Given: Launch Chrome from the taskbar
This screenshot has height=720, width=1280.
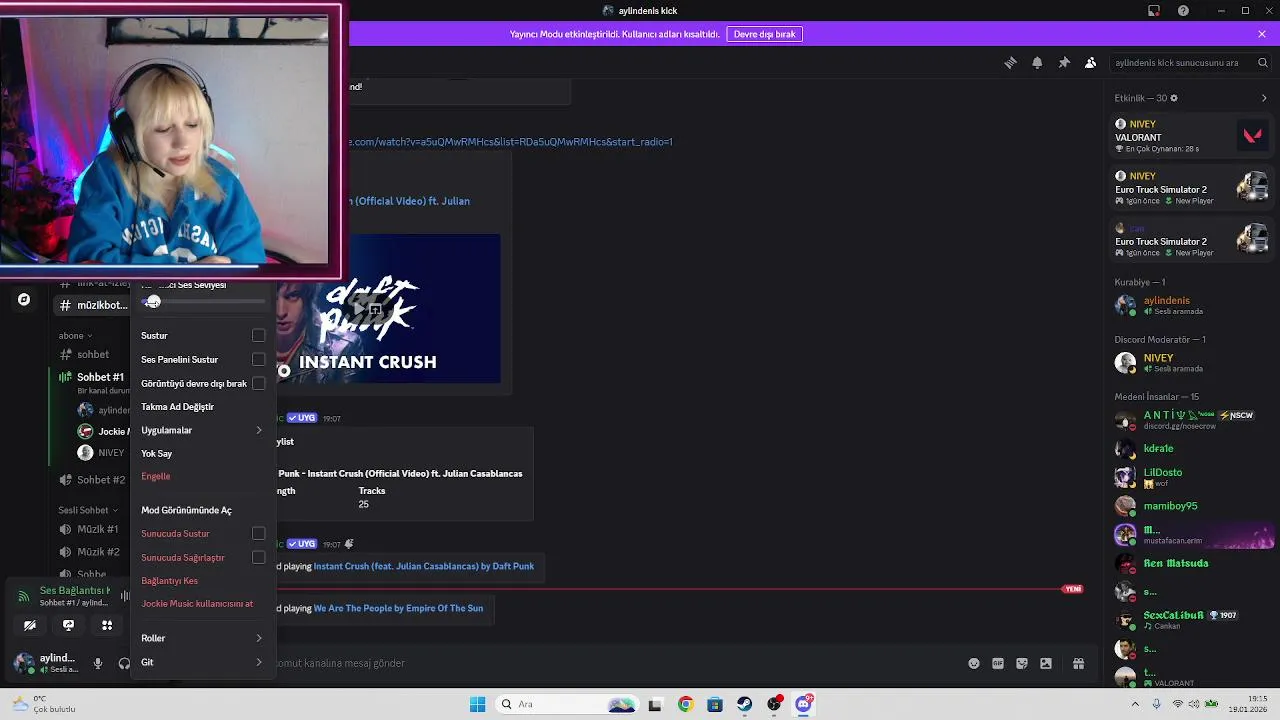Looking at the screenshot, I should [685, 704].
